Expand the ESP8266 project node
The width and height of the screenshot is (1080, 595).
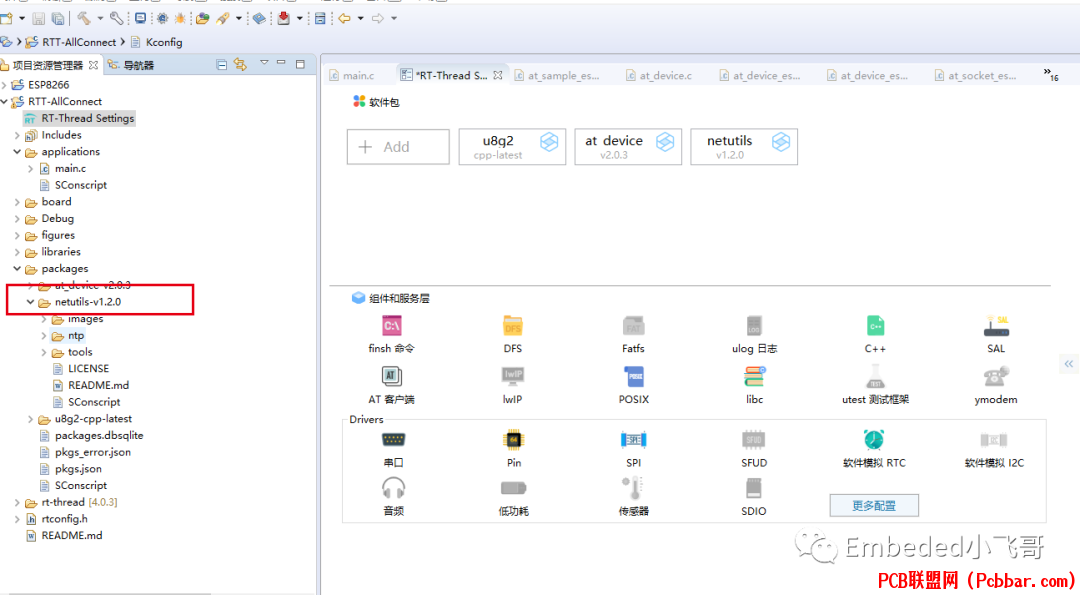pos(5,85)
